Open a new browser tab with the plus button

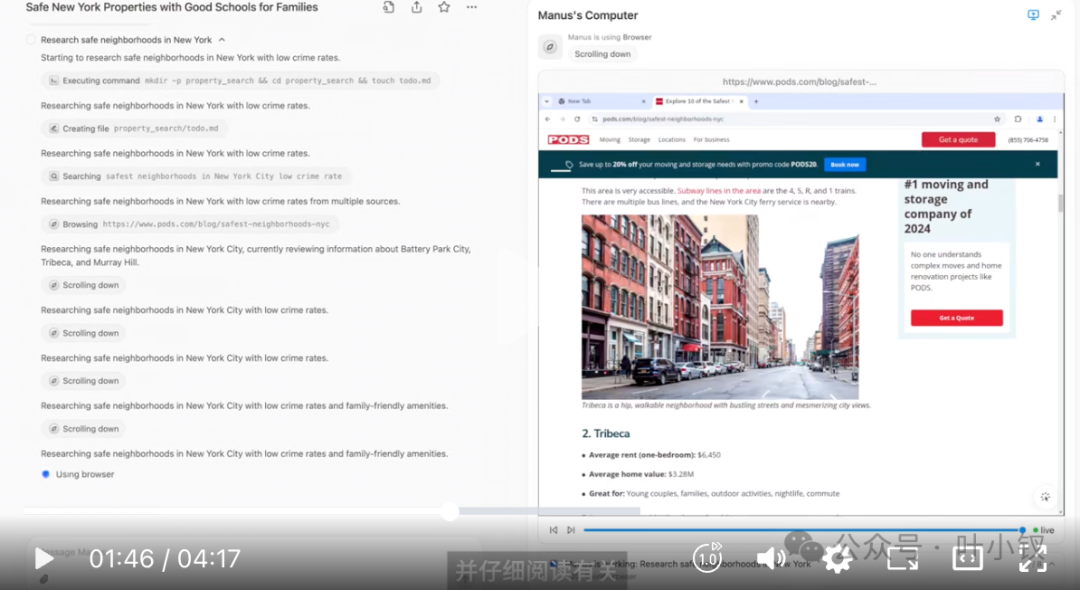coord(756,101)
